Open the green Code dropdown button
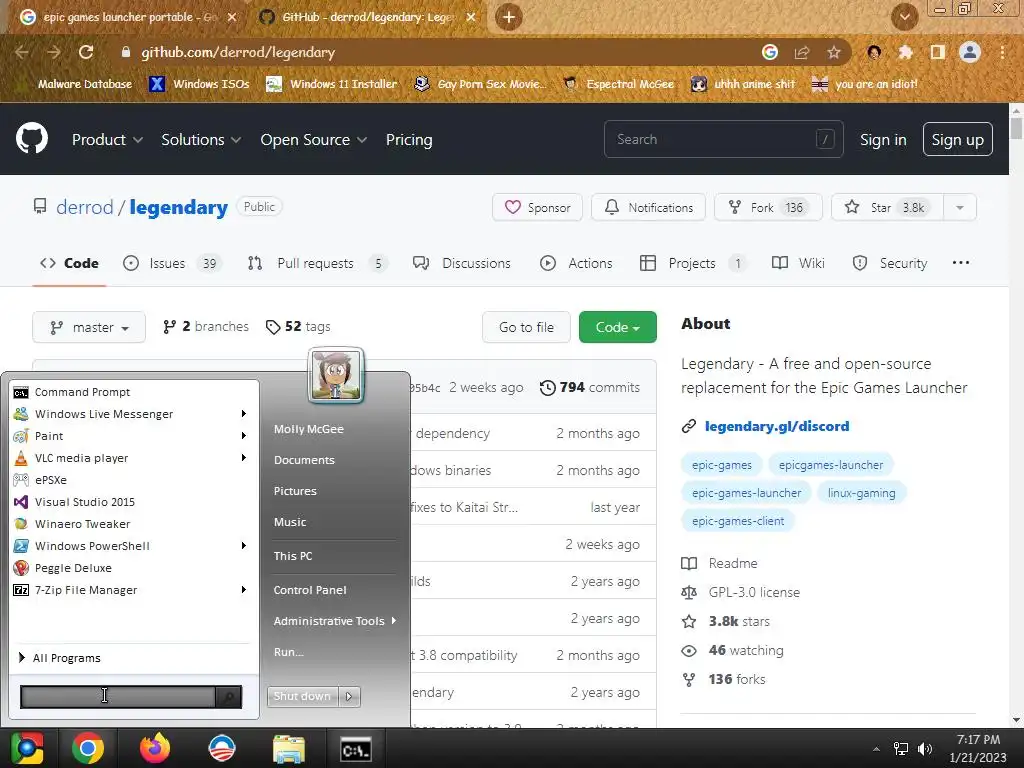 [x=618, y=327]
